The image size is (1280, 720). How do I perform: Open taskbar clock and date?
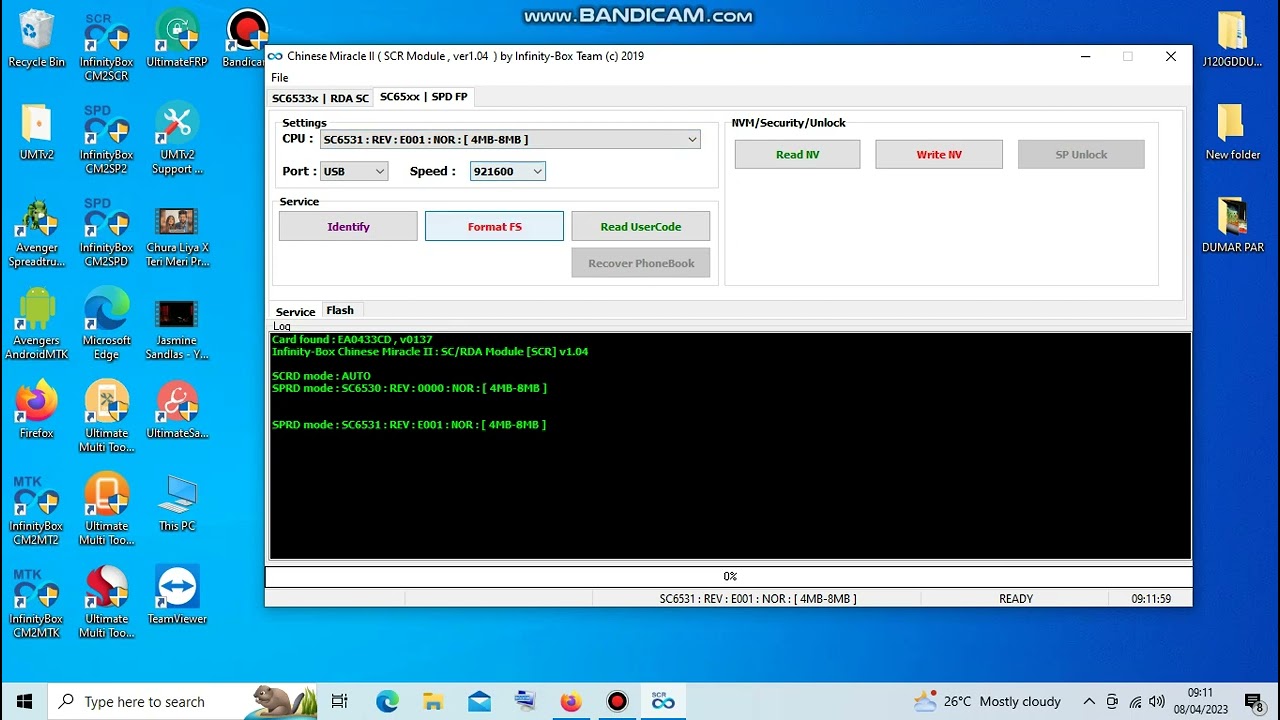point(1200,701)
